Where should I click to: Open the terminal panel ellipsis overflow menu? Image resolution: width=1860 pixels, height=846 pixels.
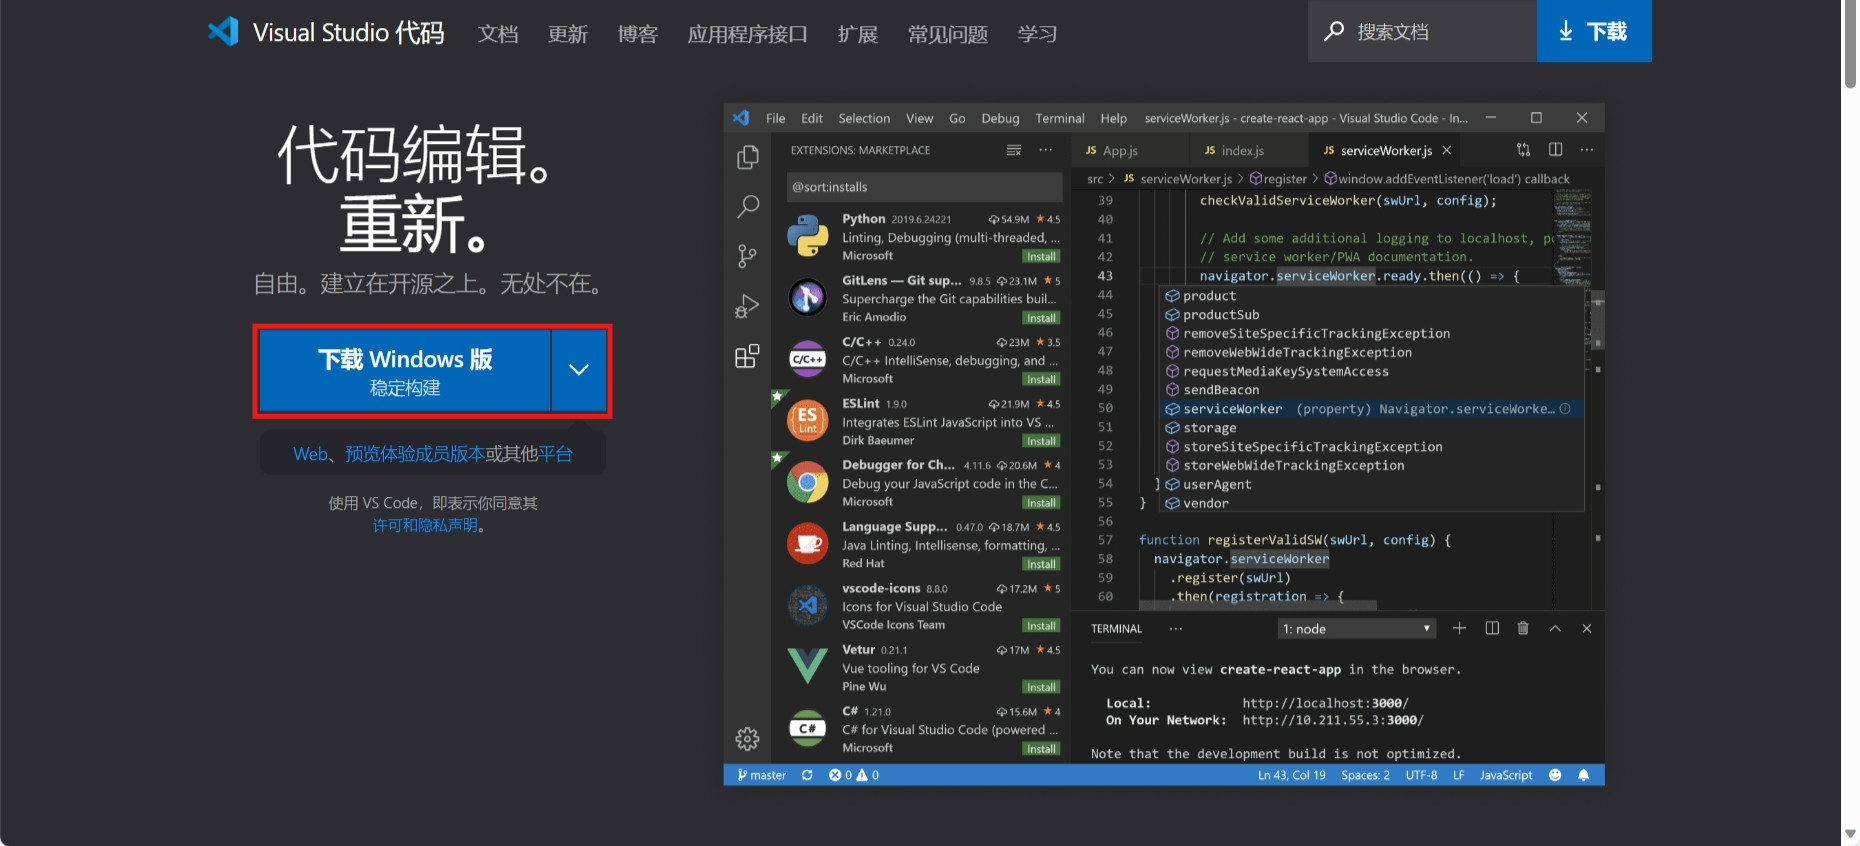tap(1176, 629)
